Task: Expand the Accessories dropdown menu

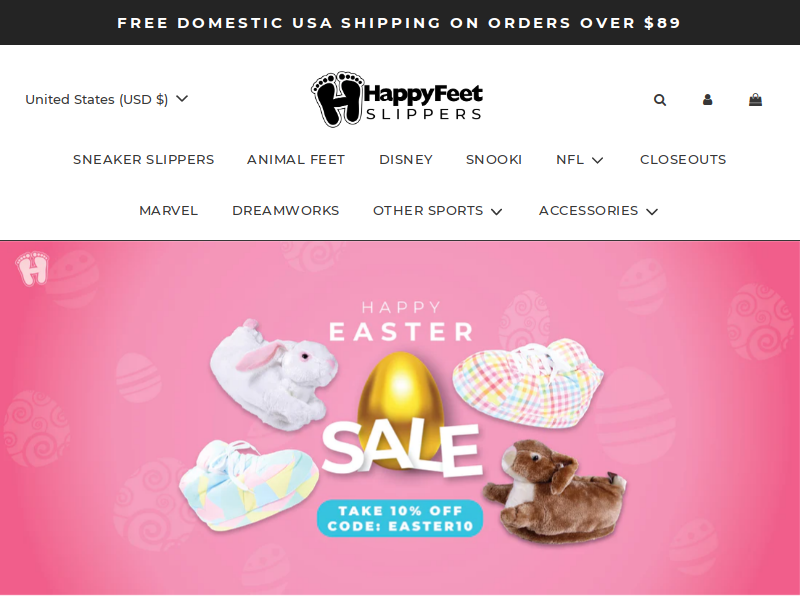Action: pyautogui.click(x=598, y=211)
